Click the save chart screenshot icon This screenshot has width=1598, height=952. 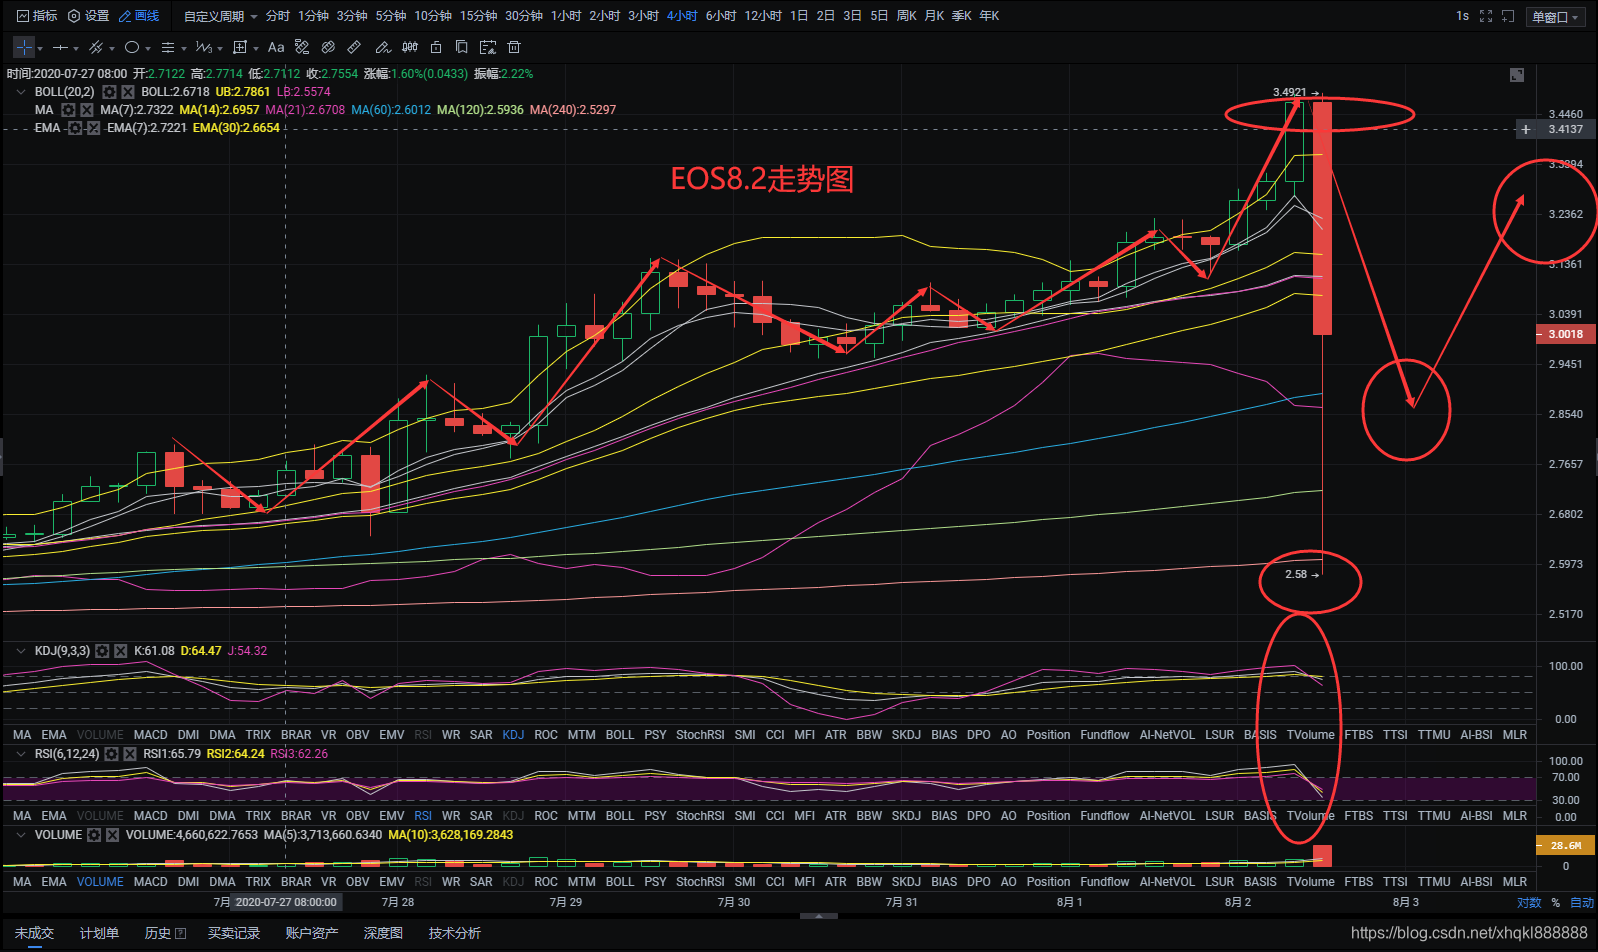488,47
